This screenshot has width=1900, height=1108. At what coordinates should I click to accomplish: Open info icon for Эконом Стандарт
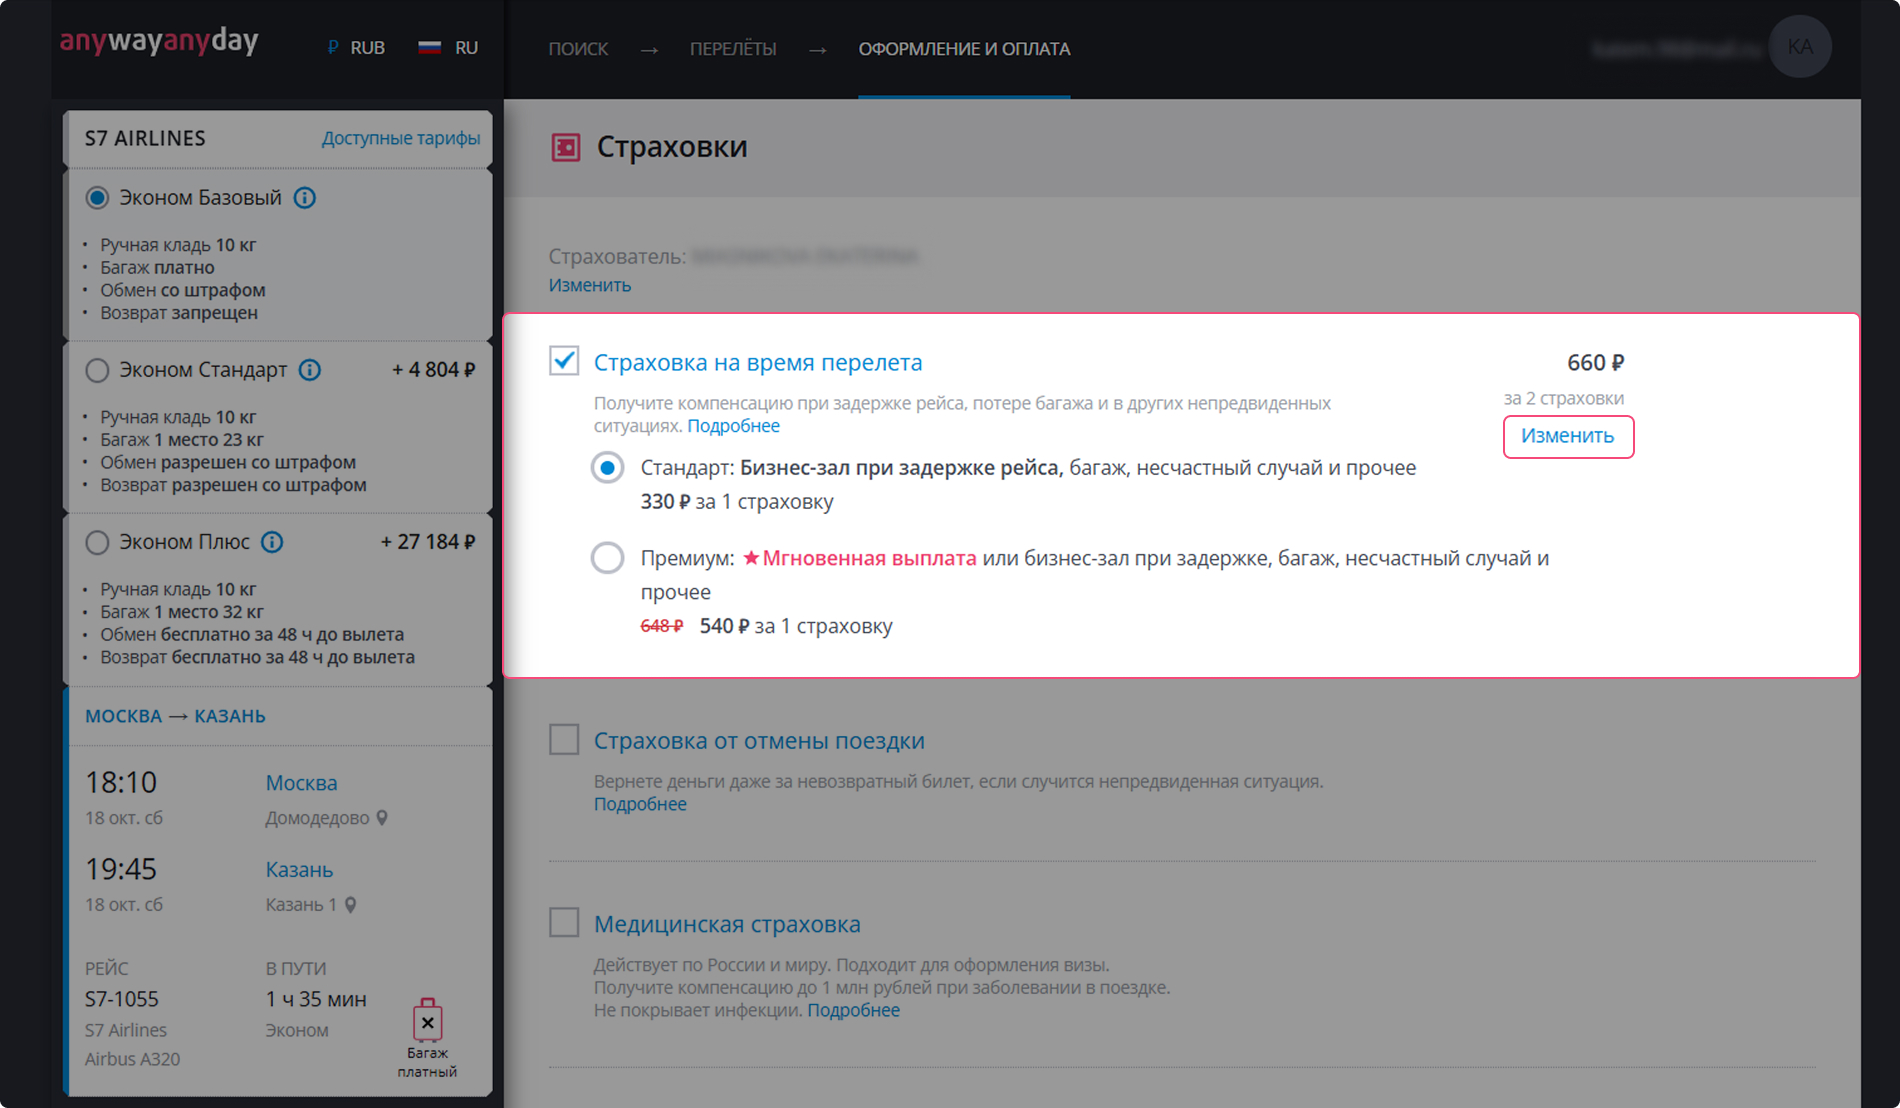tap(310, 370)
